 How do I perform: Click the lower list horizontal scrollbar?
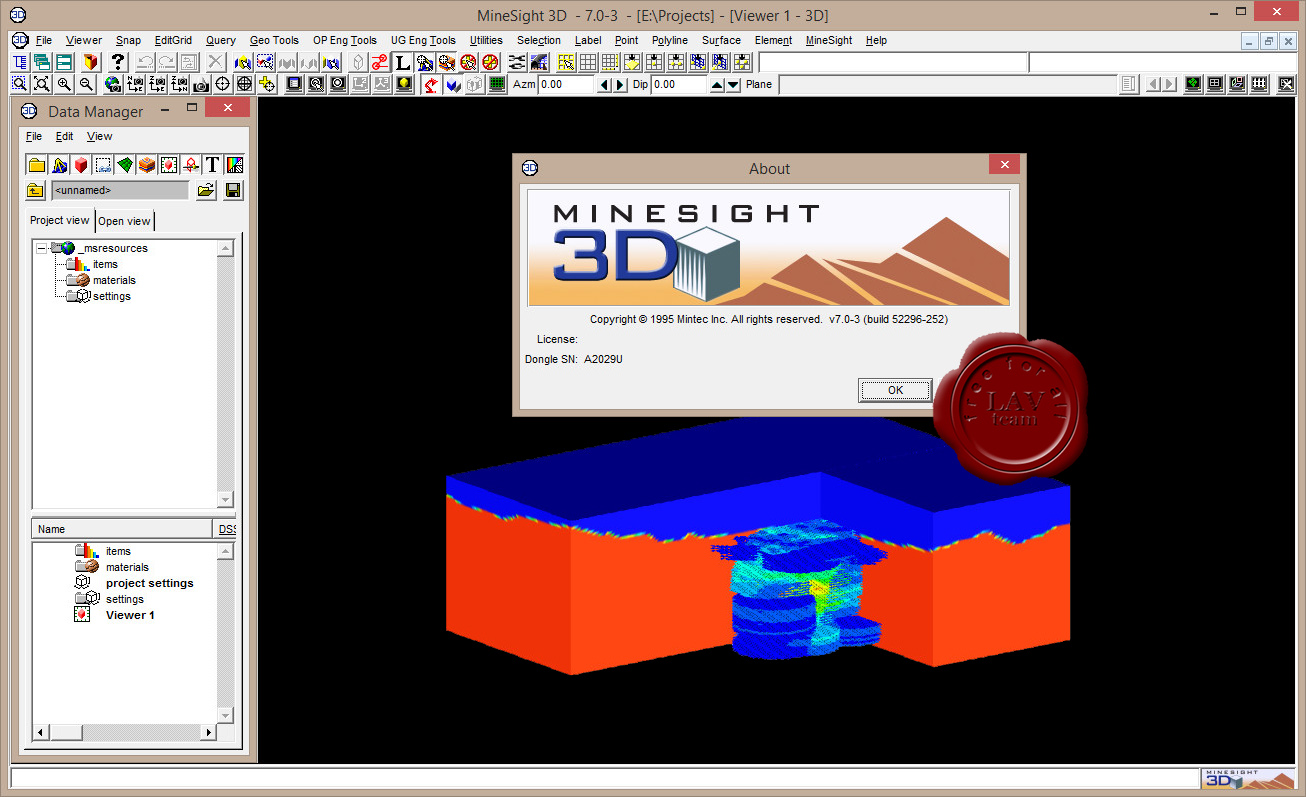click(125, 733)
